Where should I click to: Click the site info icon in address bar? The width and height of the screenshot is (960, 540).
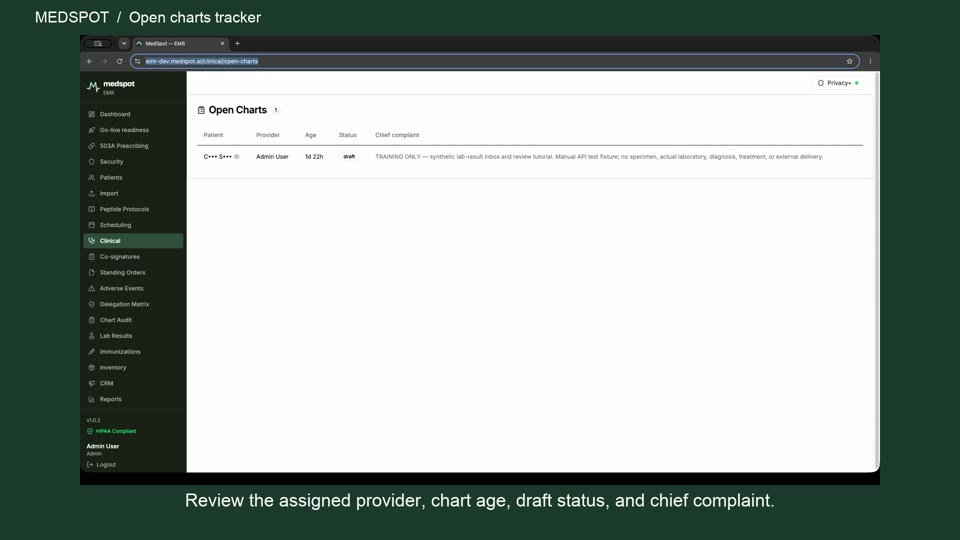pos(137,61)
